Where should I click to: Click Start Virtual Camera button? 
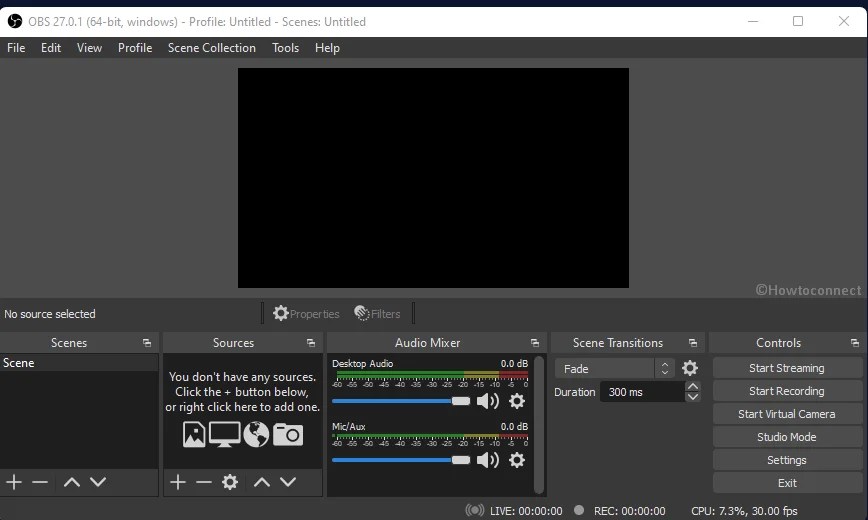click(787, 414)
